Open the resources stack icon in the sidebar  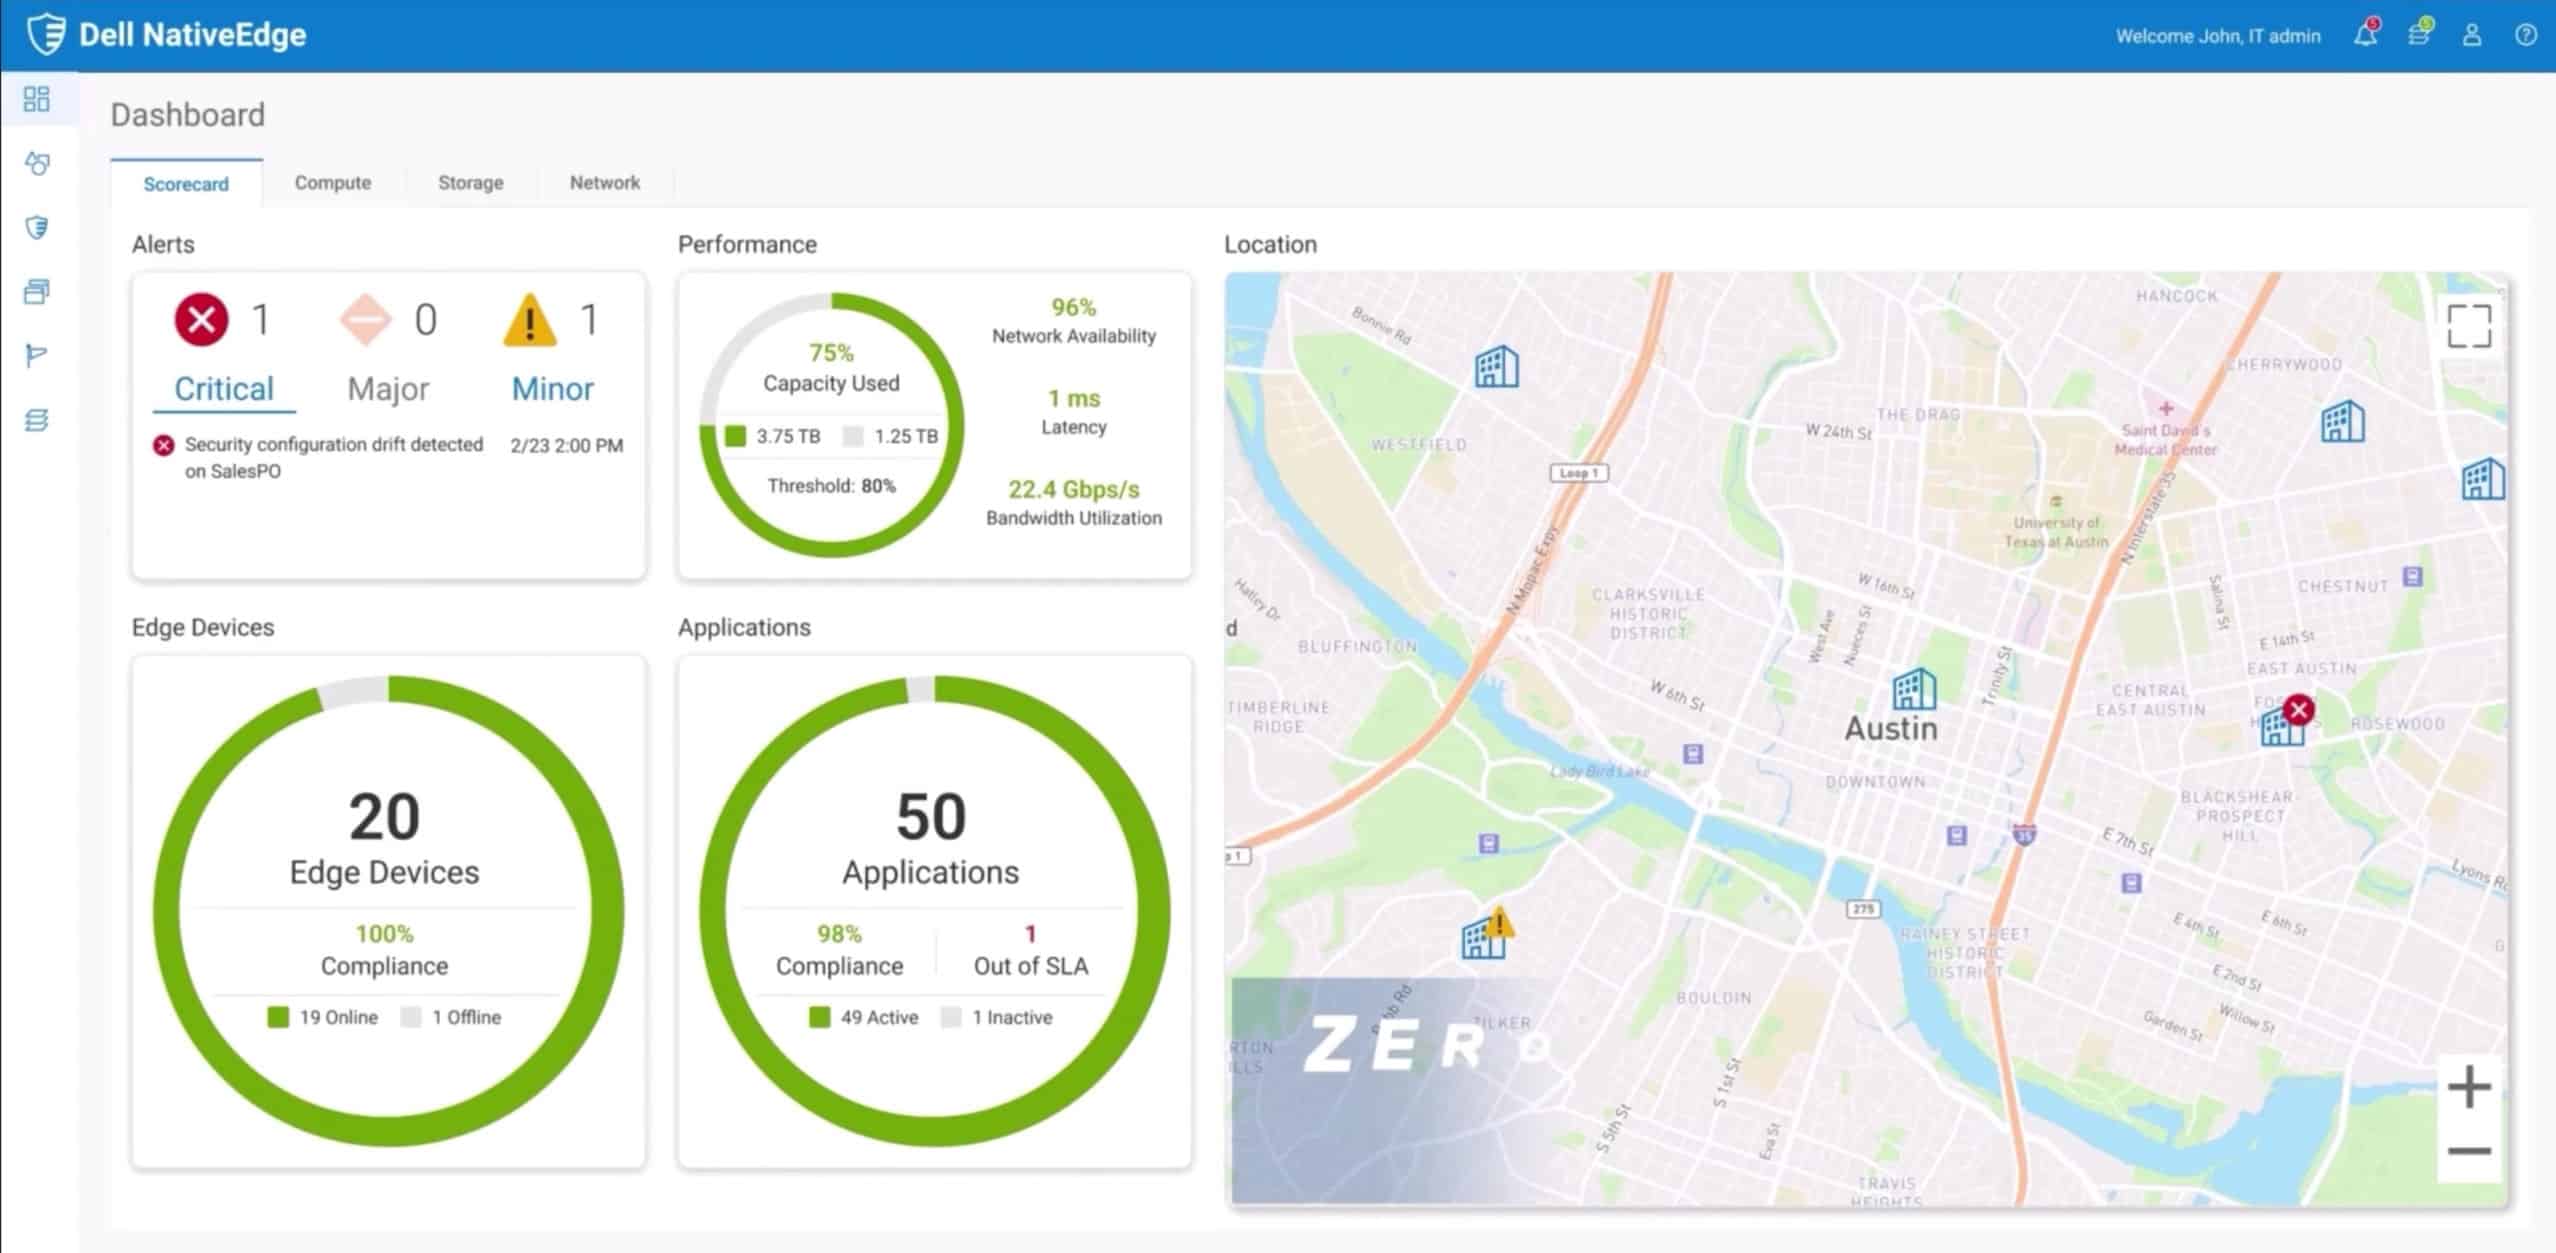[37, 420]
